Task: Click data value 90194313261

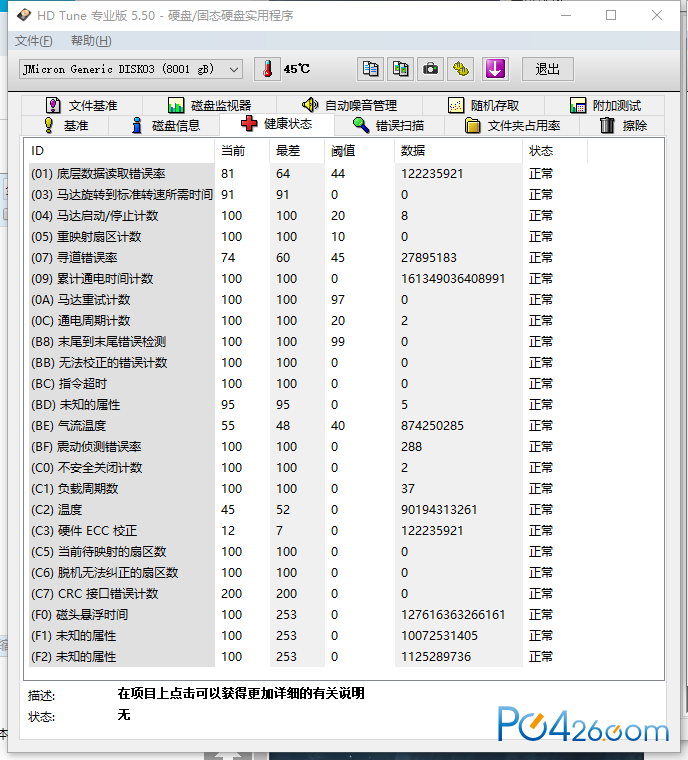Action: click(439, 509)
